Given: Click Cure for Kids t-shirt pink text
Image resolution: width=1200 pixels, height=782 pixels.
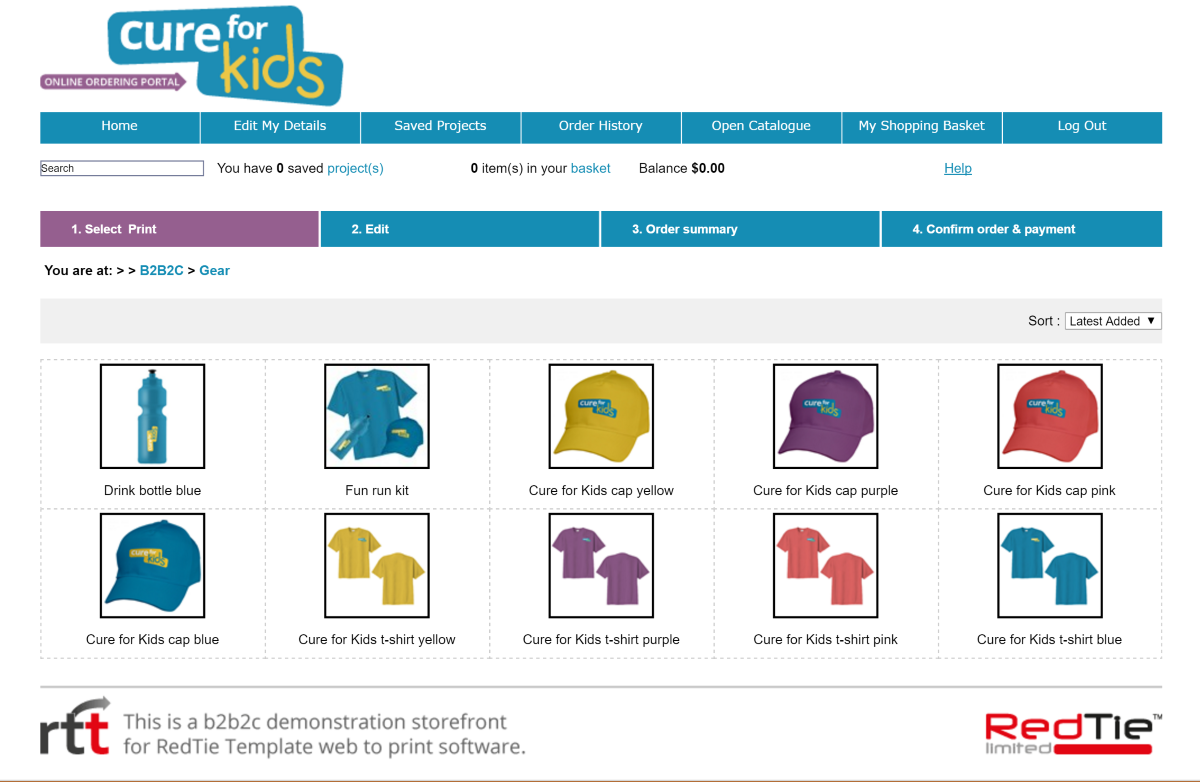Looking at the screenshot, I should [826, 639].
